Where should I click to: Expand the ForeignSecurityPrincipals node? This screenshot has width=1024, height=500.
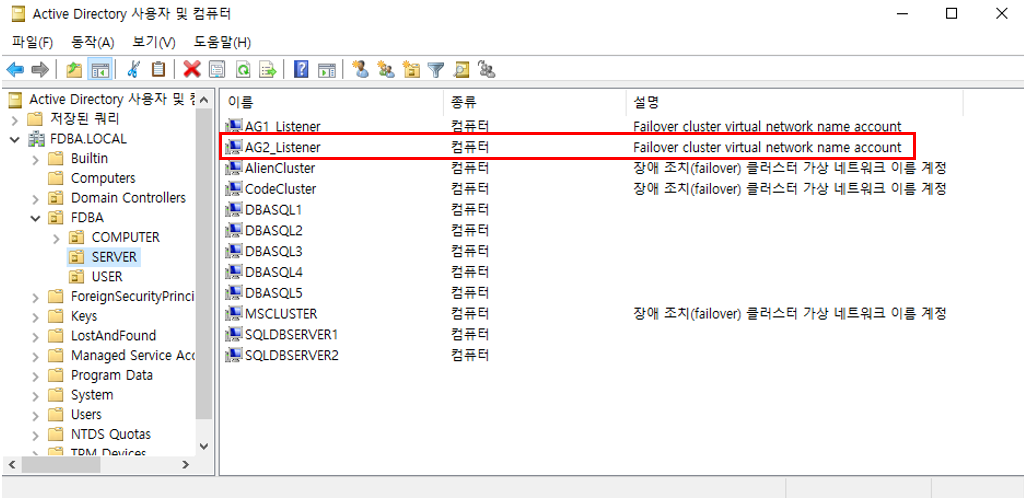click(x=36, y=297)
